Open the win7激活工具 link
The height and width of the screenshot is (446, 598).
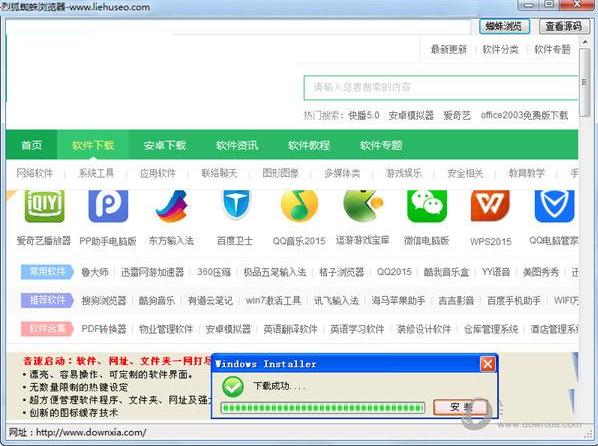273,300
